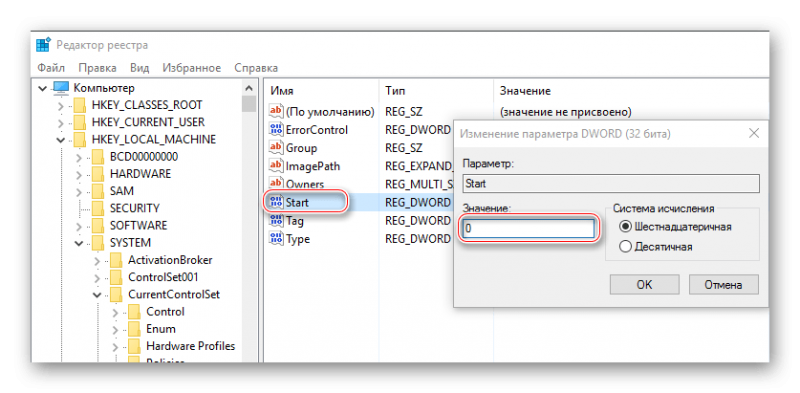Select the Шестнадцатеричная radio button

tap(625, 227)
